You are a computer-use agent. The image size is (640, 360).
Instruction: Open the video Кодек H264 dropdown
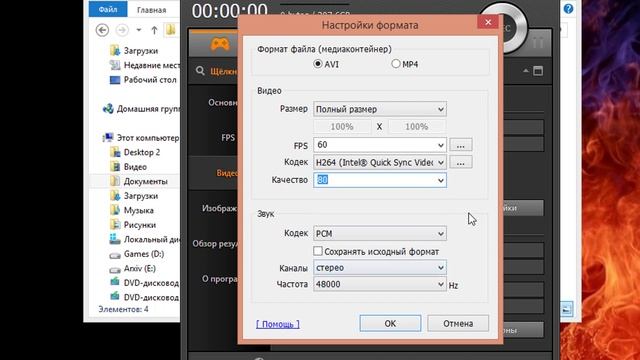pos(380,162)
